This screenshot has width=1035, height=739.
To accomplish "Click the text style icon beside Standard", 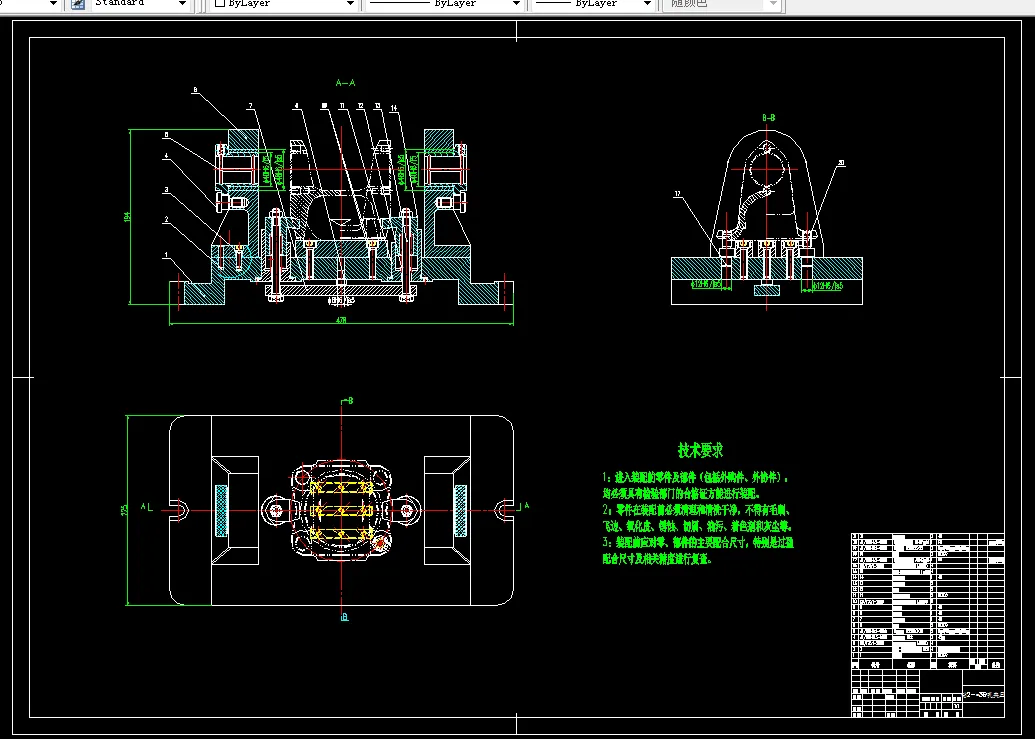I will pyautogui.click(x=77, y=4).
